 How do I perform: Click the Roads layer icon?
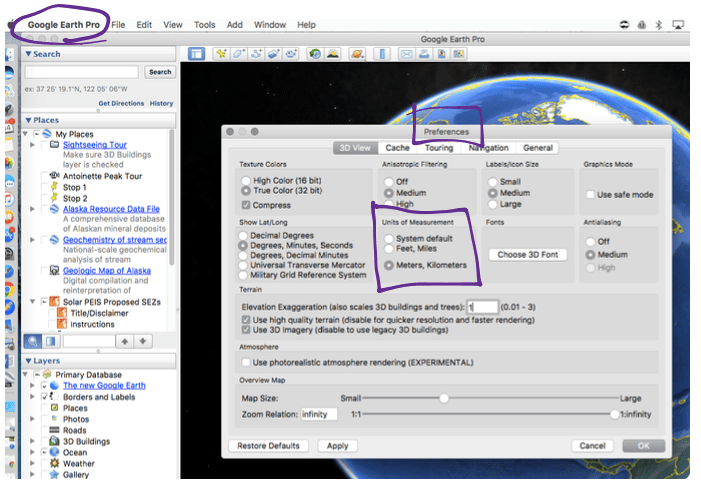pyautogui.click(x=55, y=430)
